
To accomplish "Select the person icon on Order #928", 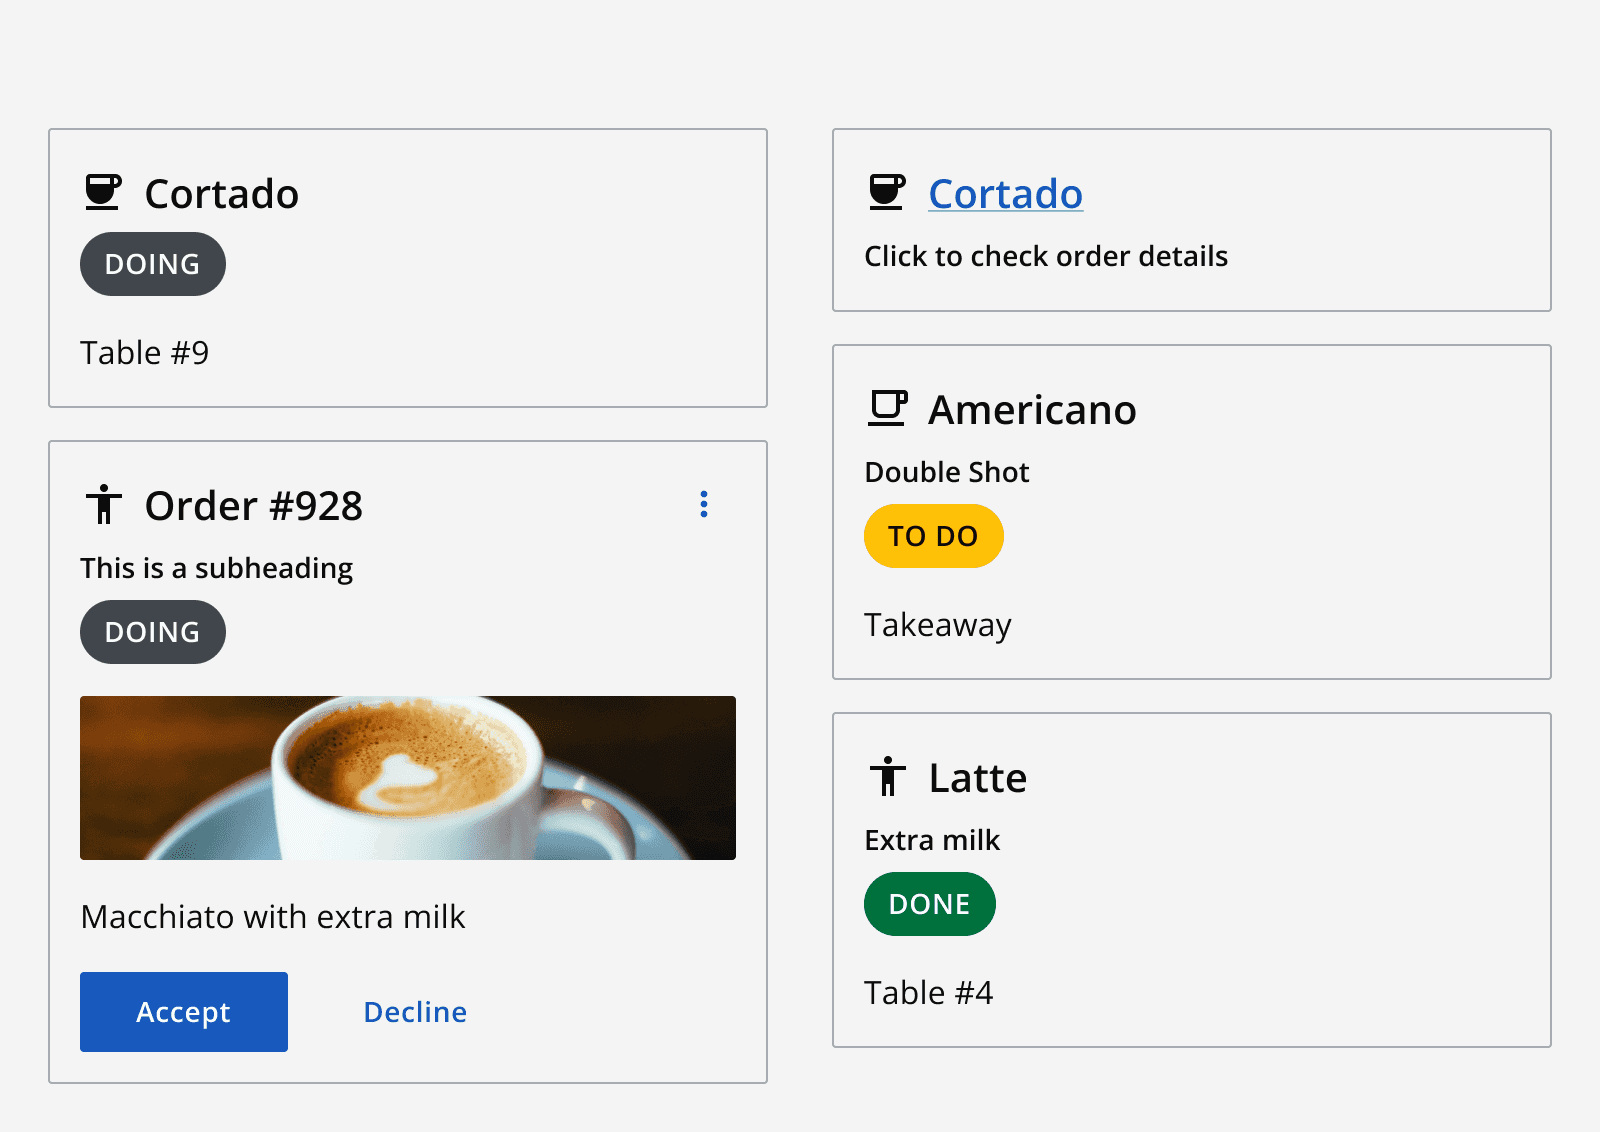I will (103, 505).
